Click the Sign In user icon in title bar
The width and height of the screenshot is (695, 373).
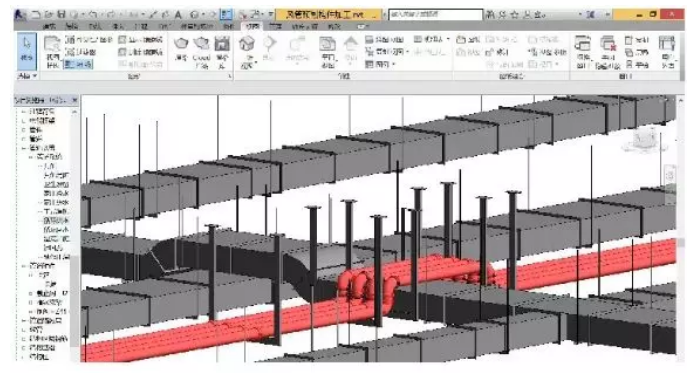pos(526,15)
